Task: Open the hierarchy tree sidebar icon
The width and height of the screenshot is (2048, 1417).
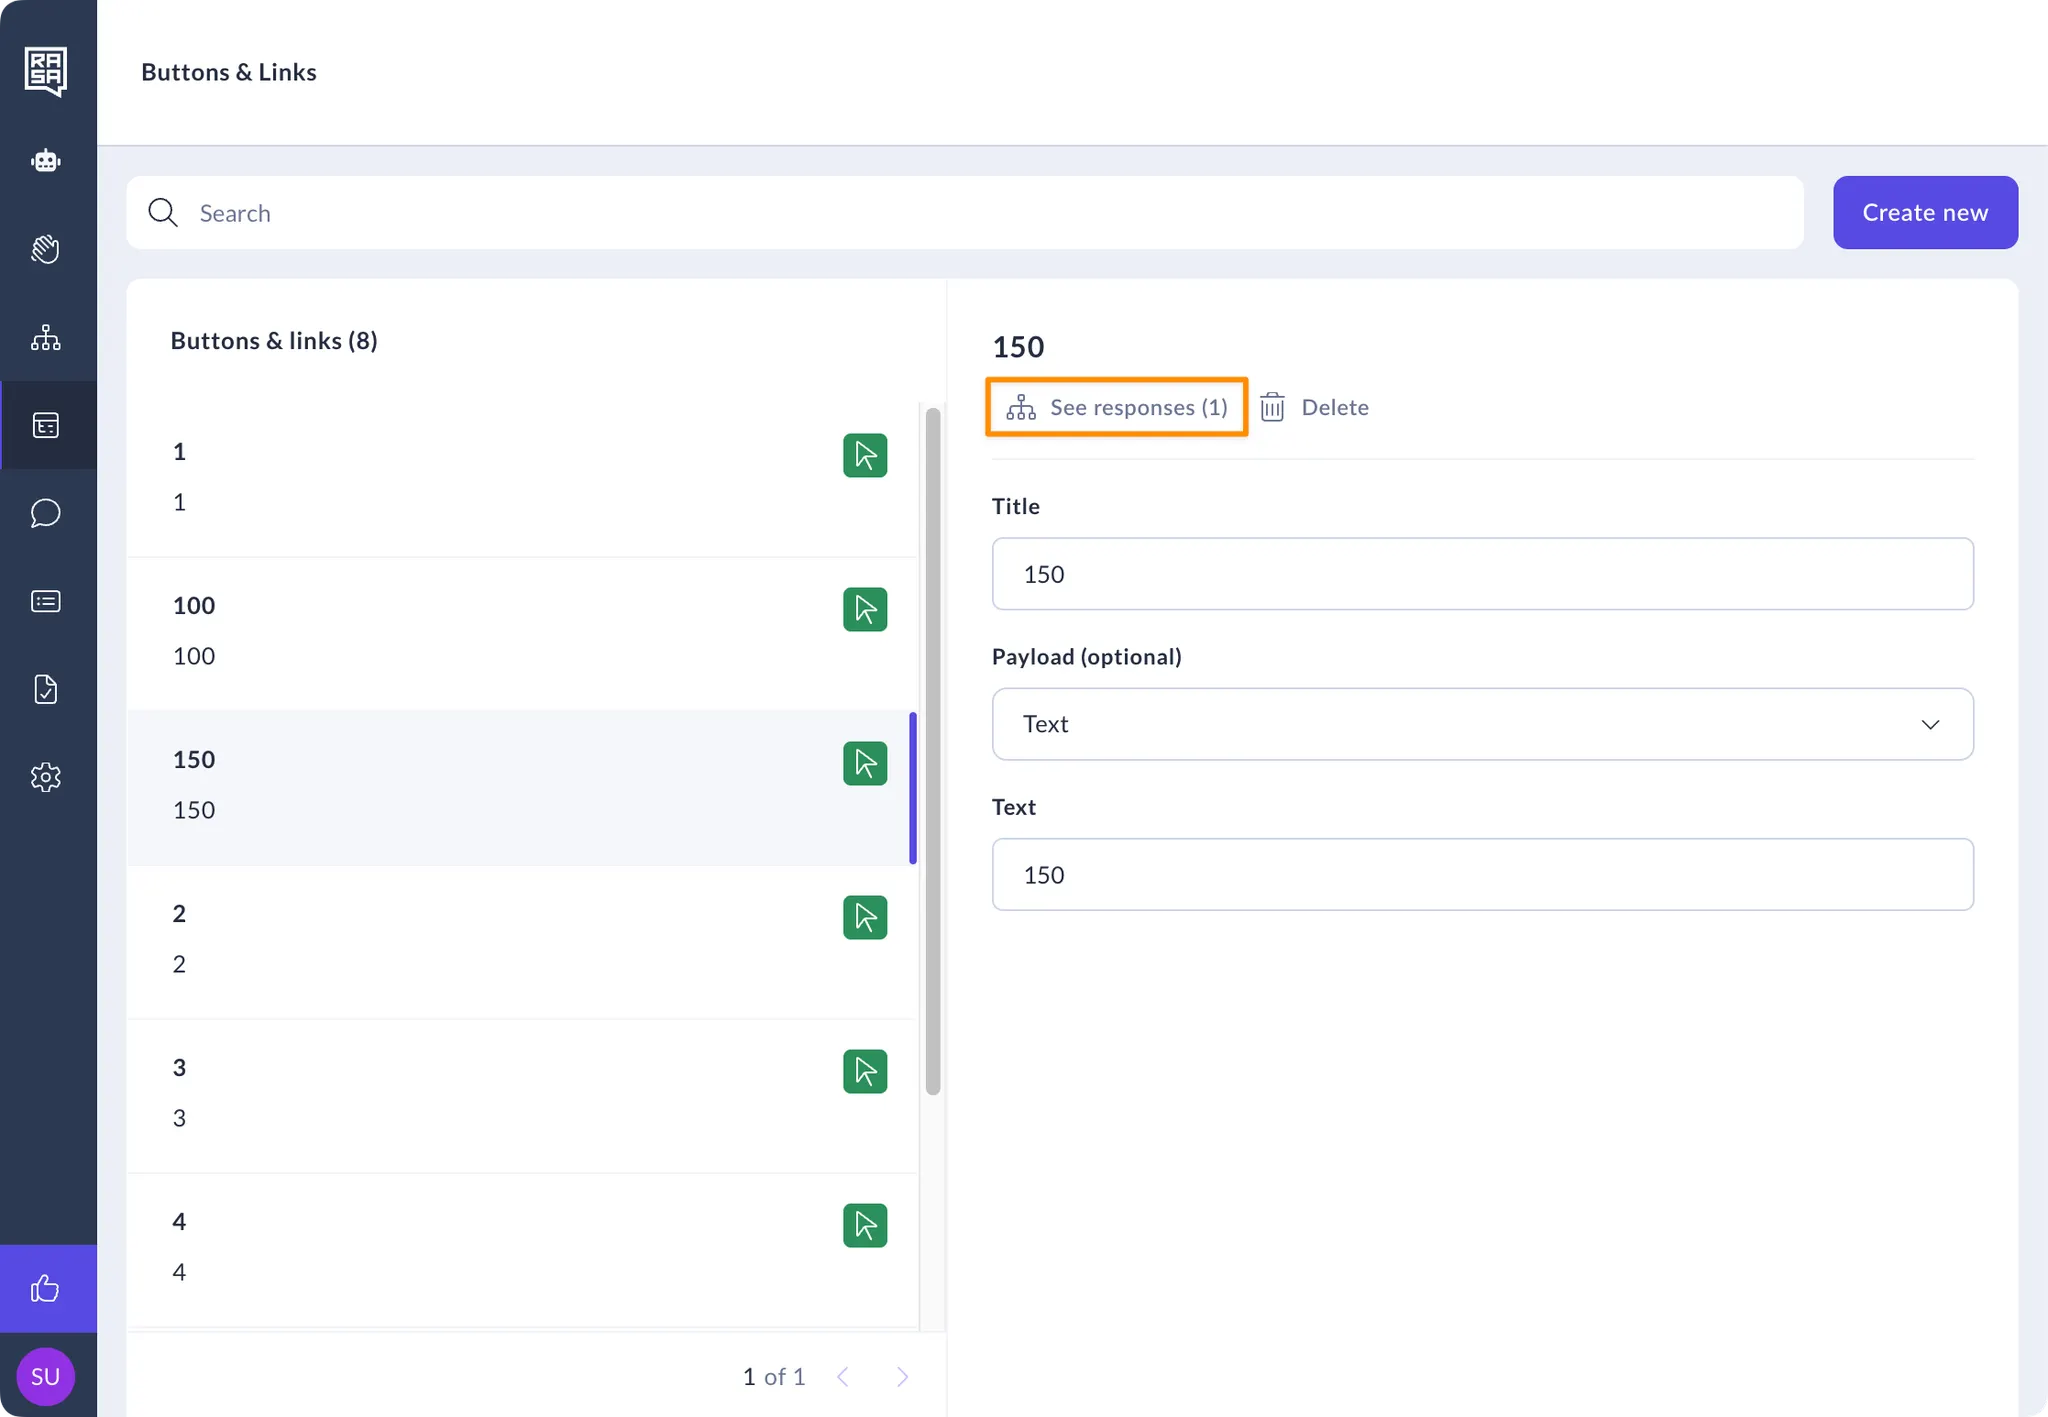Action: click(46, 338)
